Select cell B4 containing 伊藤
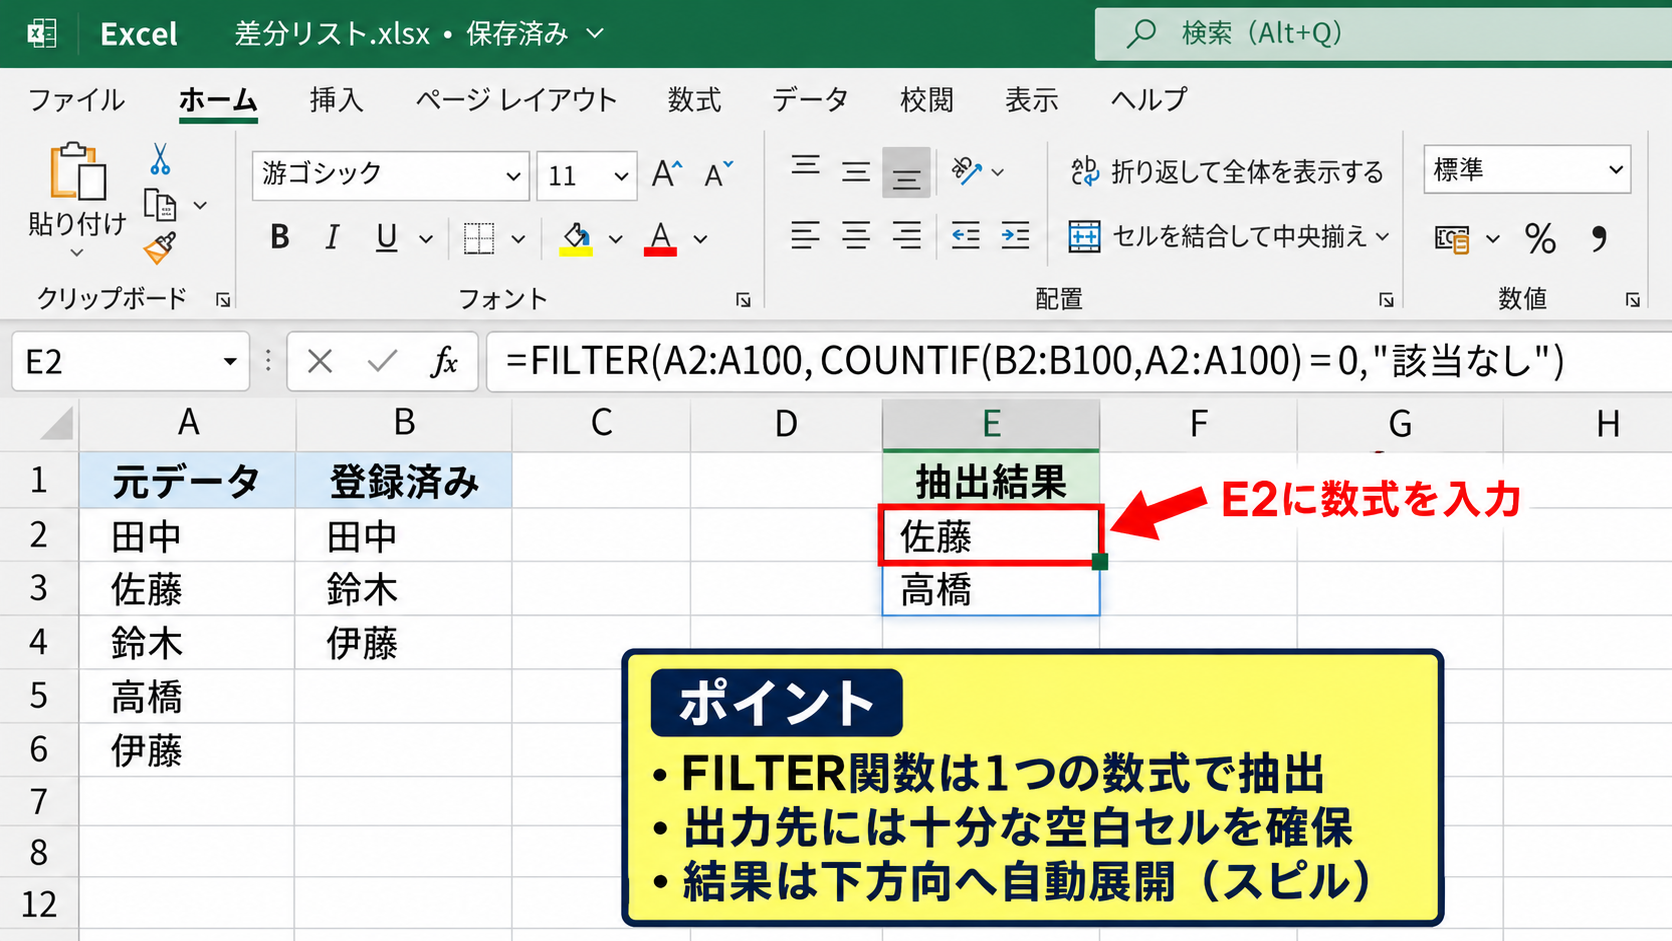The image size is (1672, 941). click(403, 643)
